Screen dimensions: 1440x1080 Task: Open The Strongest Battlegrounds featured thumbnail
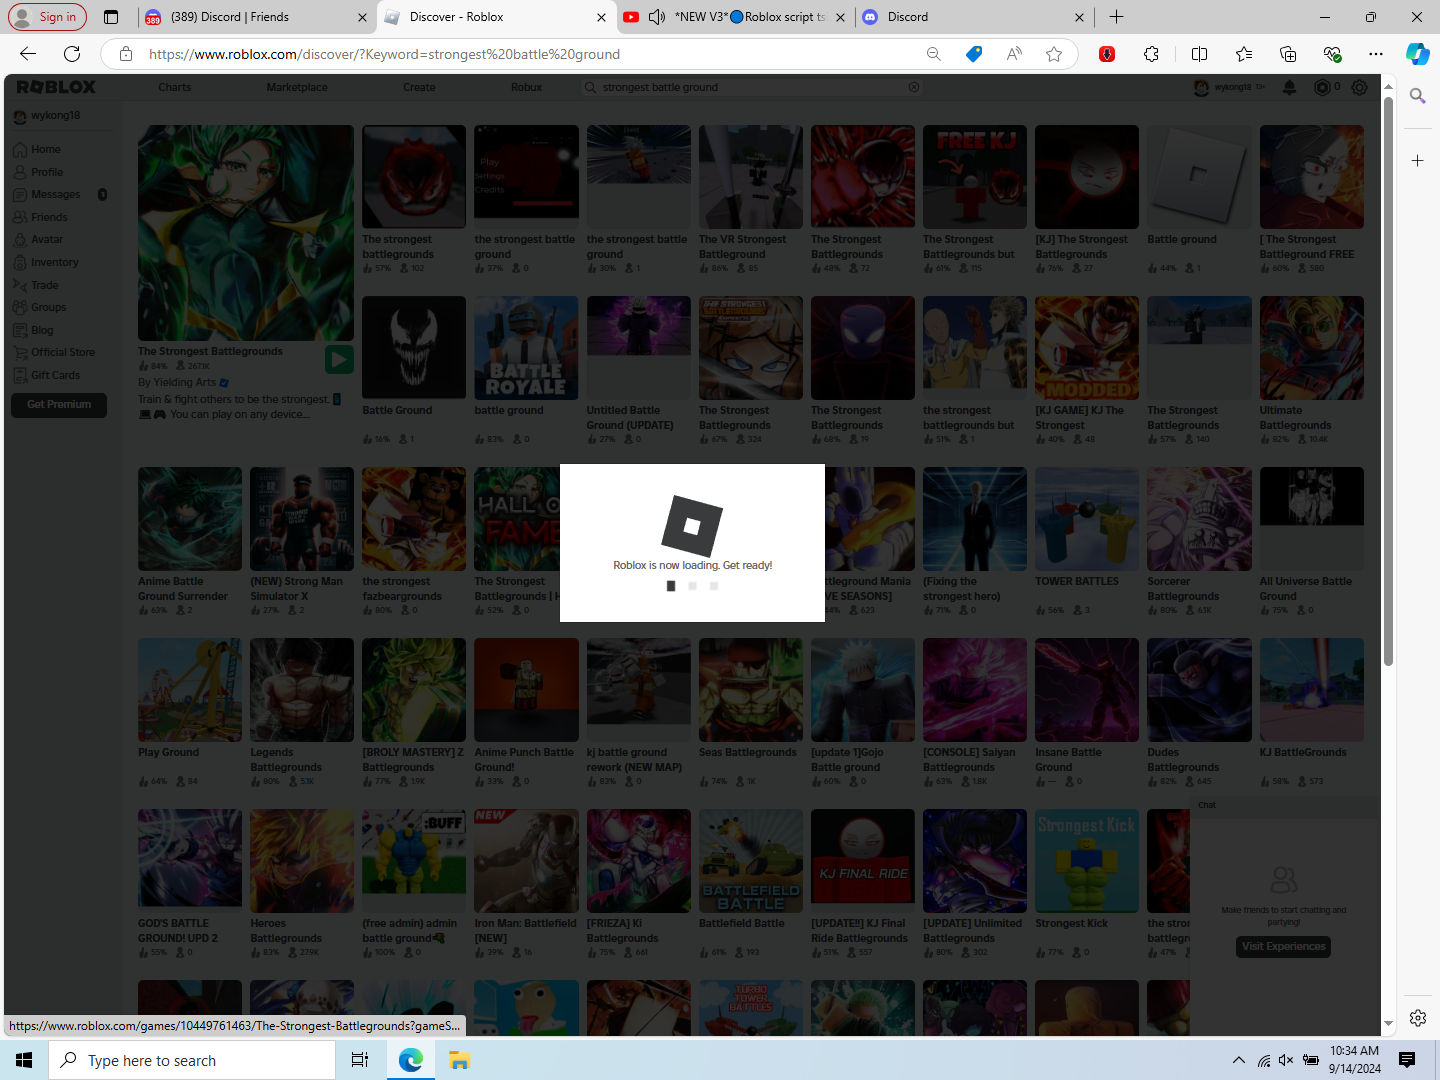pos(246,233)
